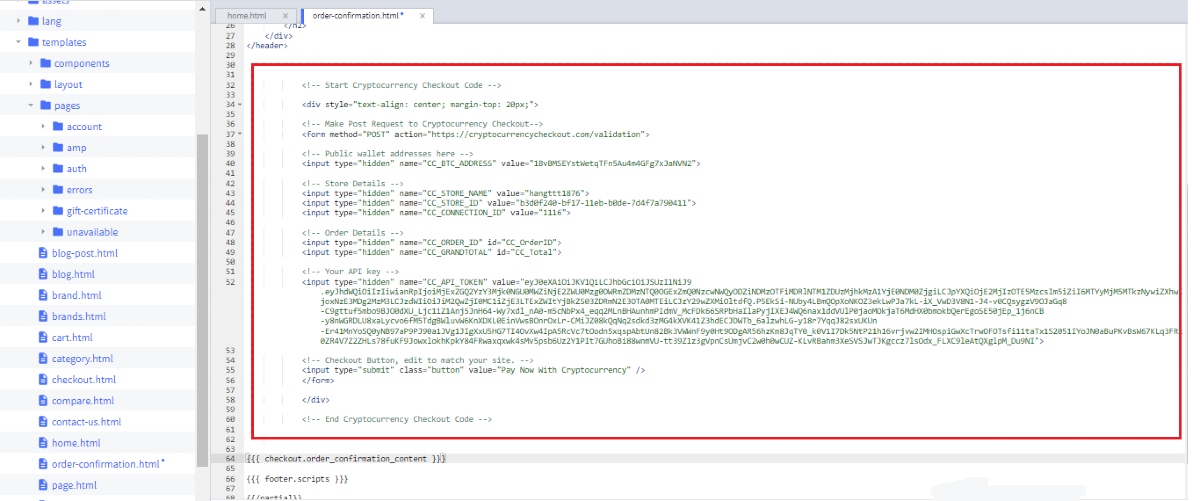Click the account folder icon

(x=57, y=127)
